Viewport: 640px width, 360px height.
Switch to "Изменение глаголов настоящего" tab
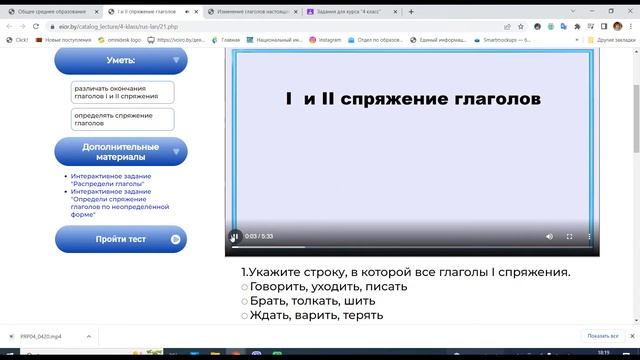pyautogui.click(x=252, y=12)
